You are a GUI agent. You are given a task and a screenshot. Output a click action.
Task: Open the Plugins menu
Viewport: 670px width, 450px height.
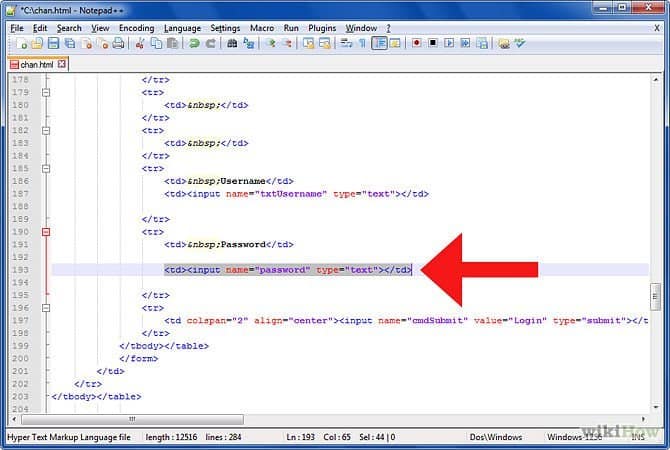coord(322,28)
